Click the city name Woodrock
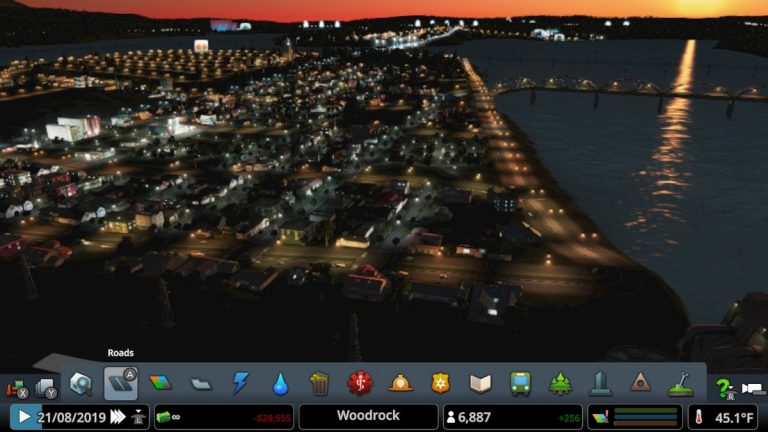Viewport: 768px width, 432px height. tap(368, 416)
